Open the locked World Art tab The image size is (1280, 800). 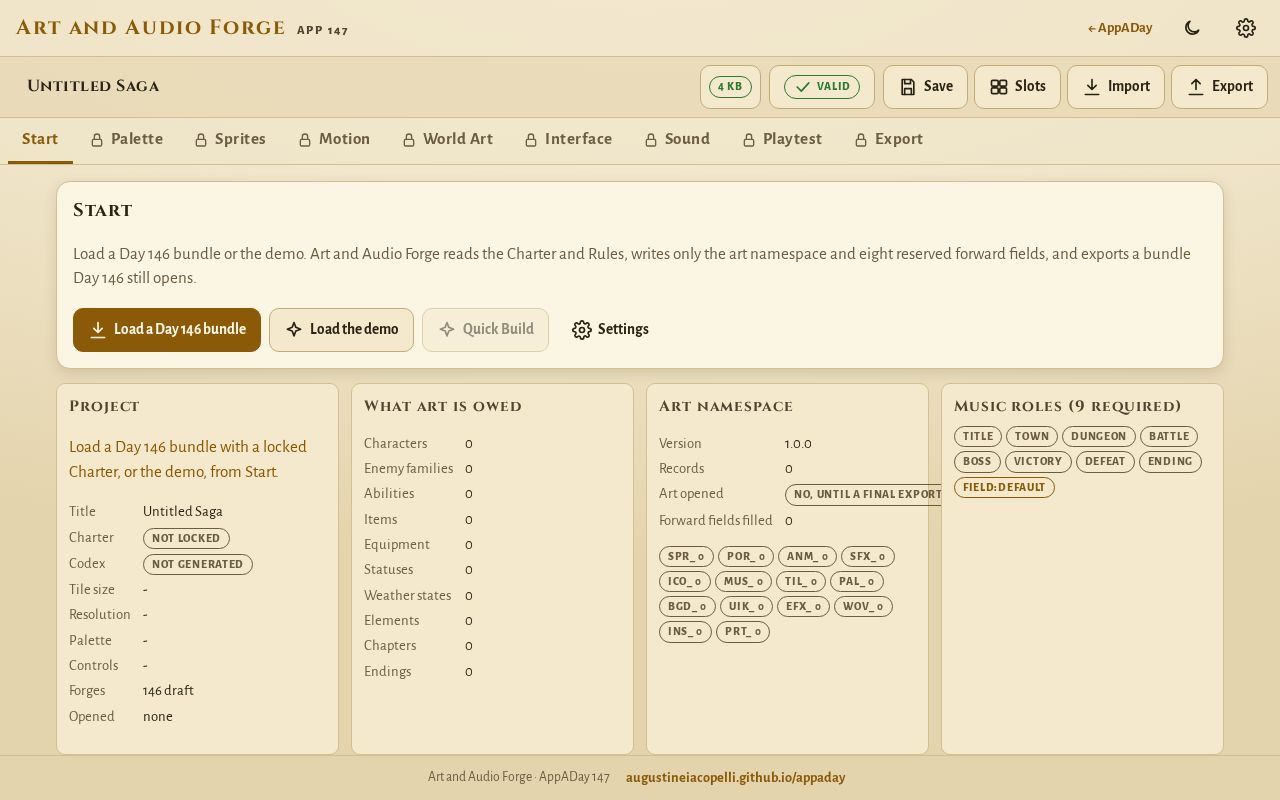(447, 140)
